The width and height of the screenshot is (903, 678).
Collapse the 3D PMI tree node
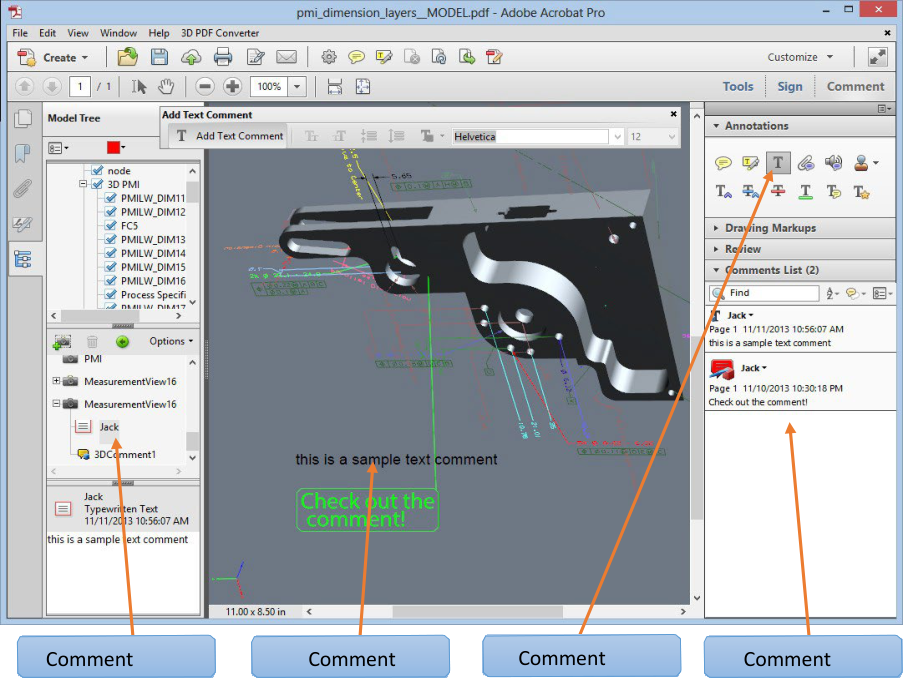[x=84, y=184]
